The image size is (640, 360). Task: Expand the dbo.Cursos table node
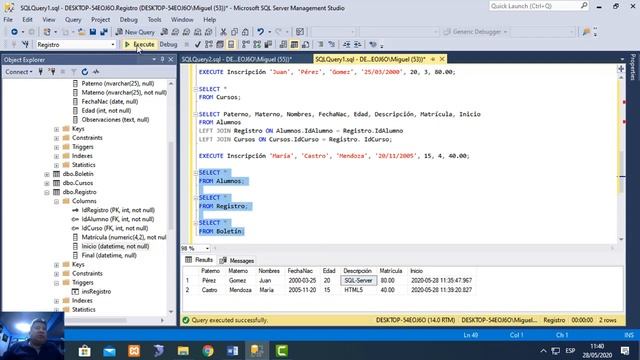[x=47, y=183]
